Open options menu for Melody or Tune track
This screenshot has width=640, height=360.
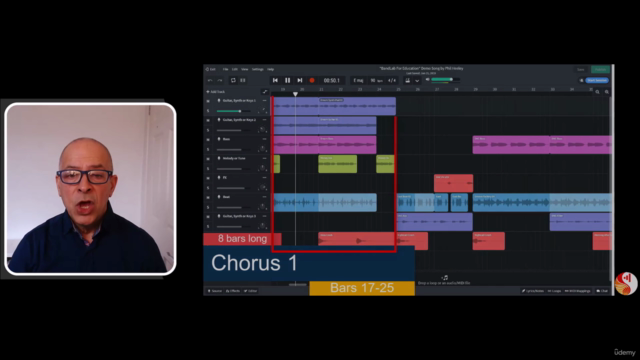(264, 158)
